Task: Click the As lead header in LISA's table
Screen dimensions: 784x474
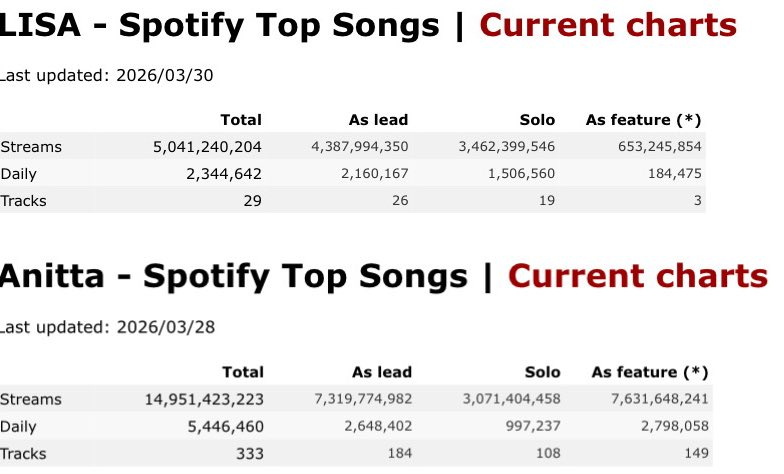Action: (378, 120)
